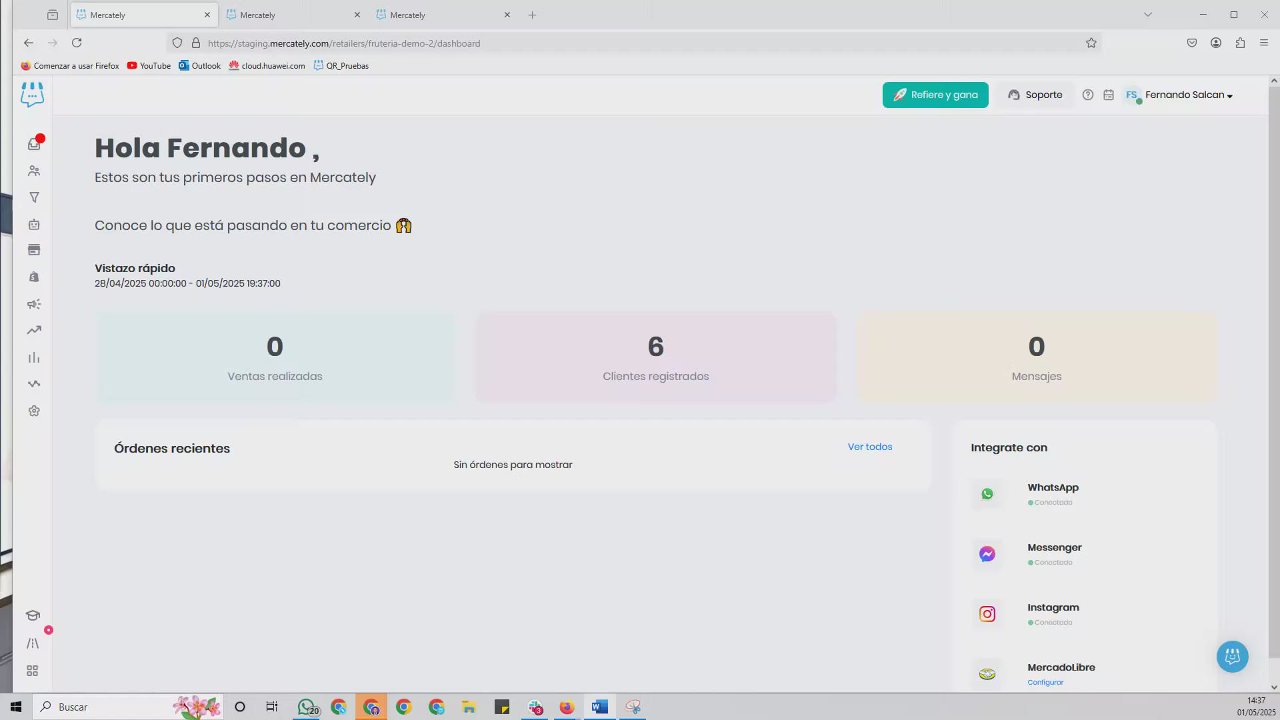The image size is (1280, 720).
Task: Open the Outlook bookmark
Action: coord(199,66)
